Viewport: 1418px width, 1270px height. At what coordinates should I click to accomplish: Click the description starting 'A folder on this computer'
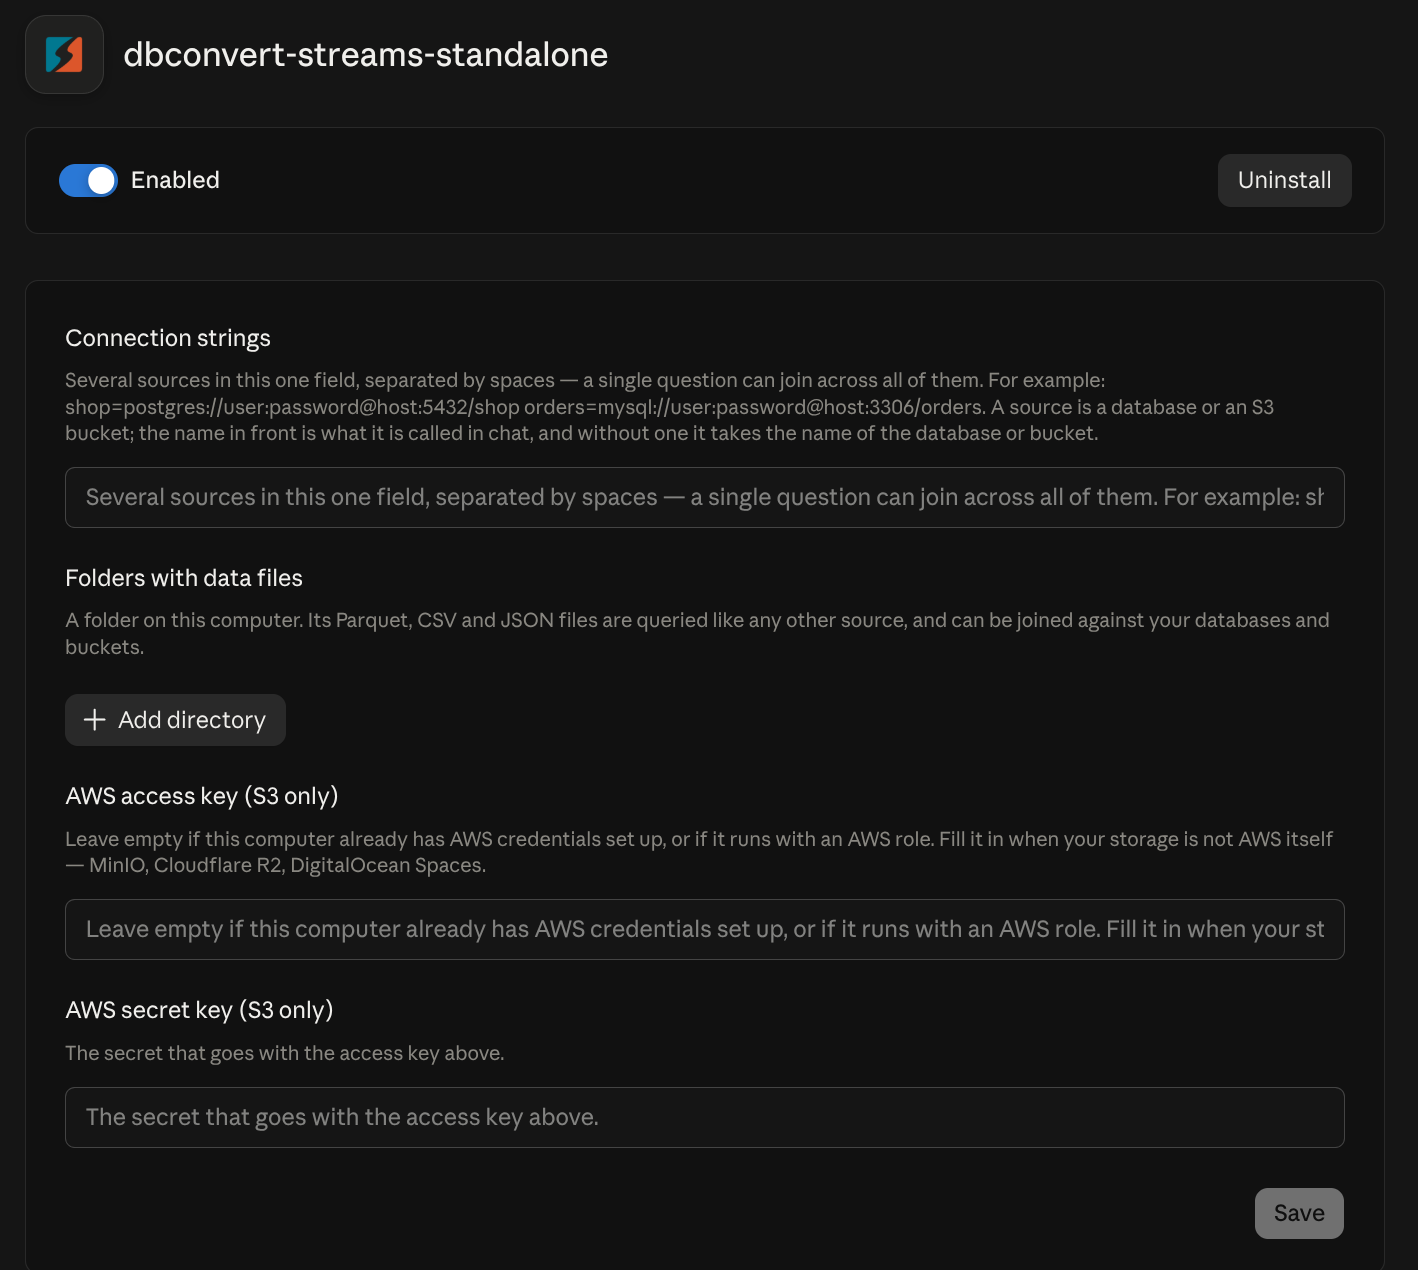(x=697, y=633)
